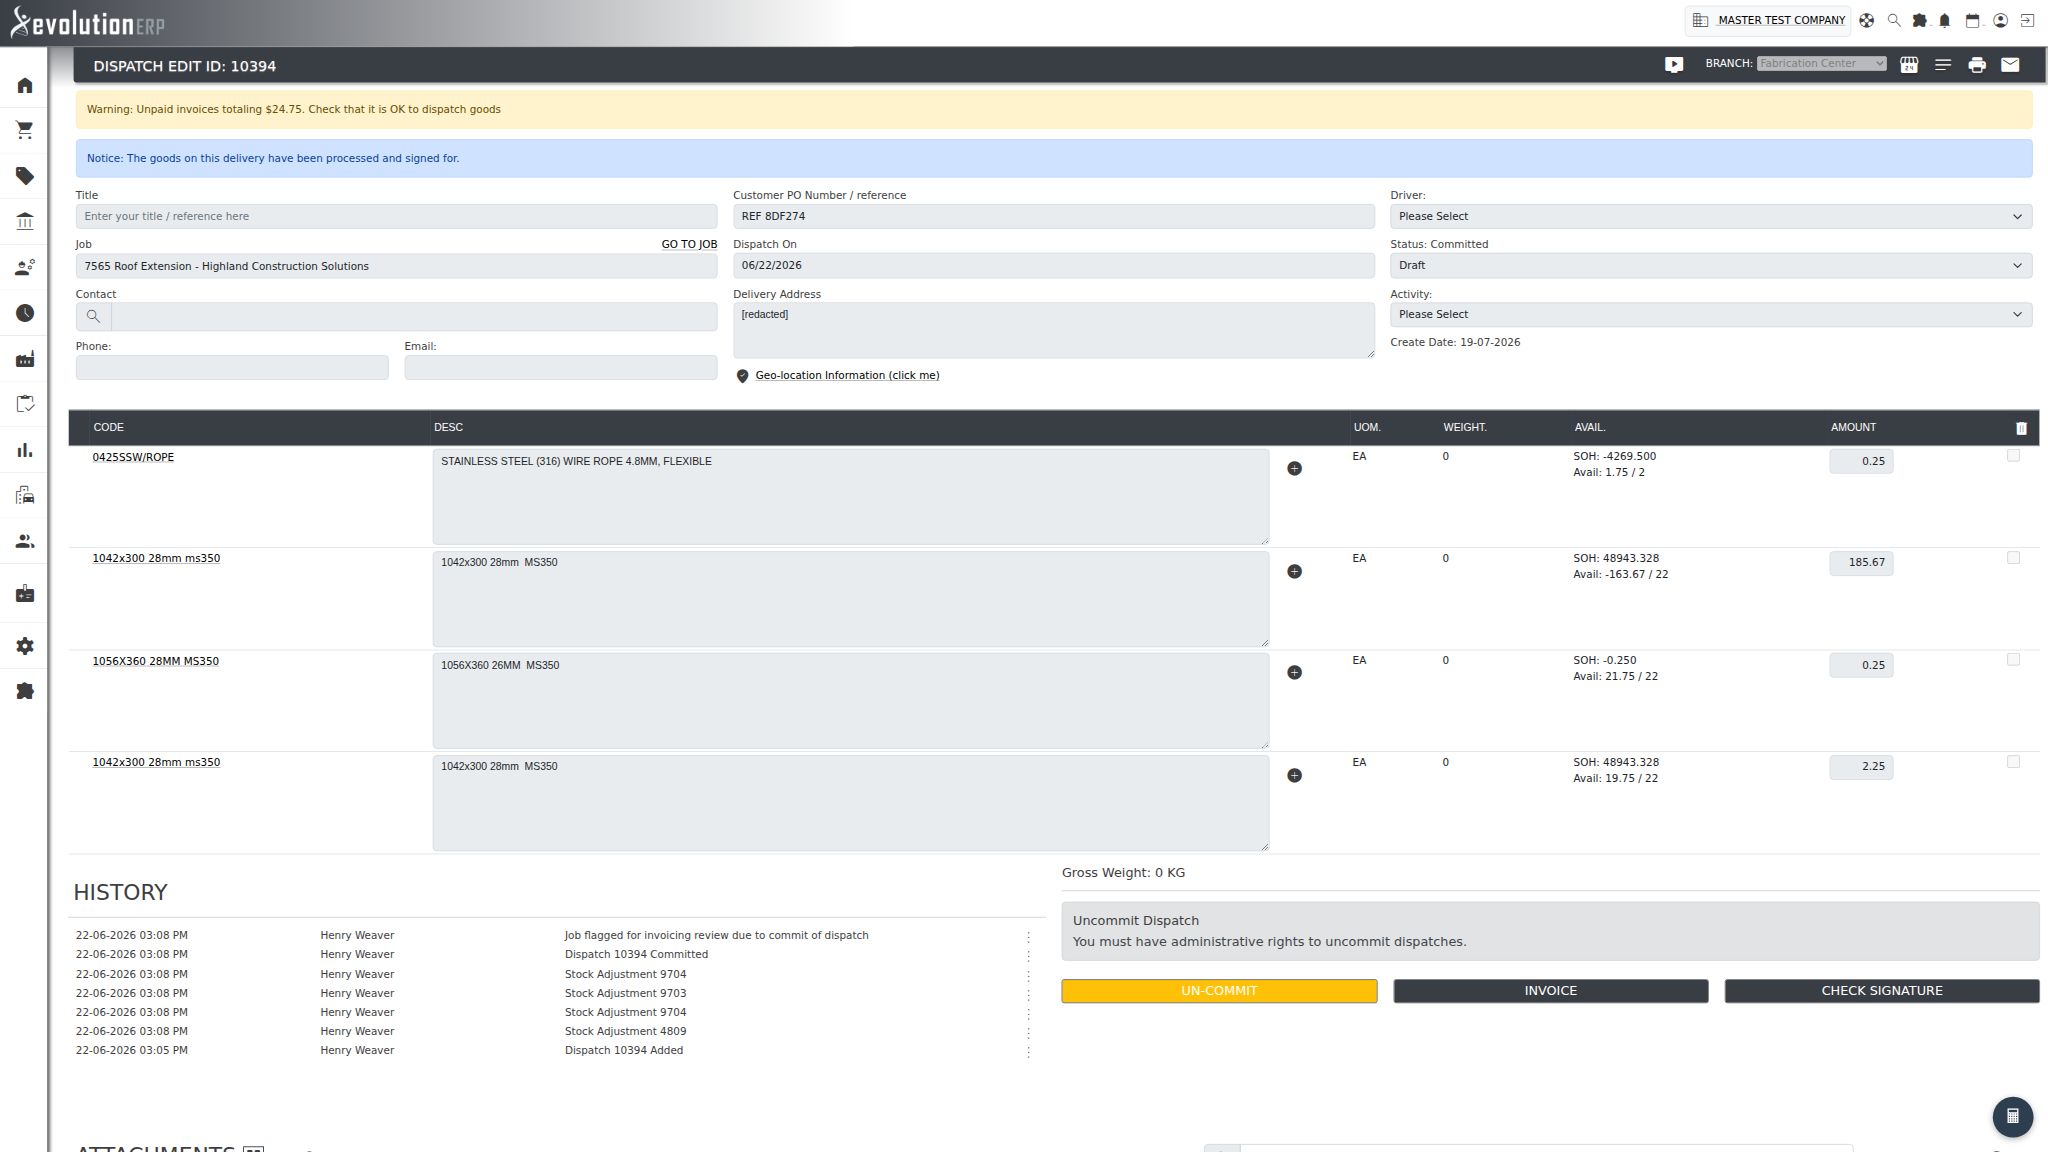Click the top bar search magnifier
This screenshot has height=1152, width=2048.
click(1893, 20)
